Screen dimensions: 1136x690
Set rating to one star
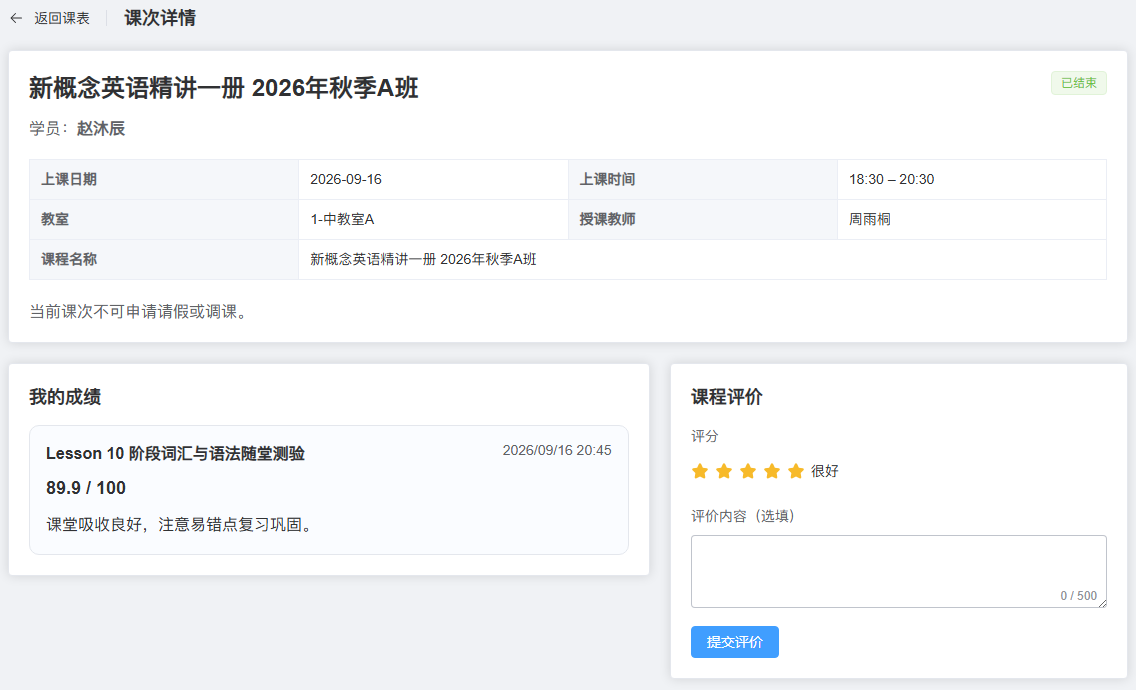pyautogui.click(x=700, y=471)
